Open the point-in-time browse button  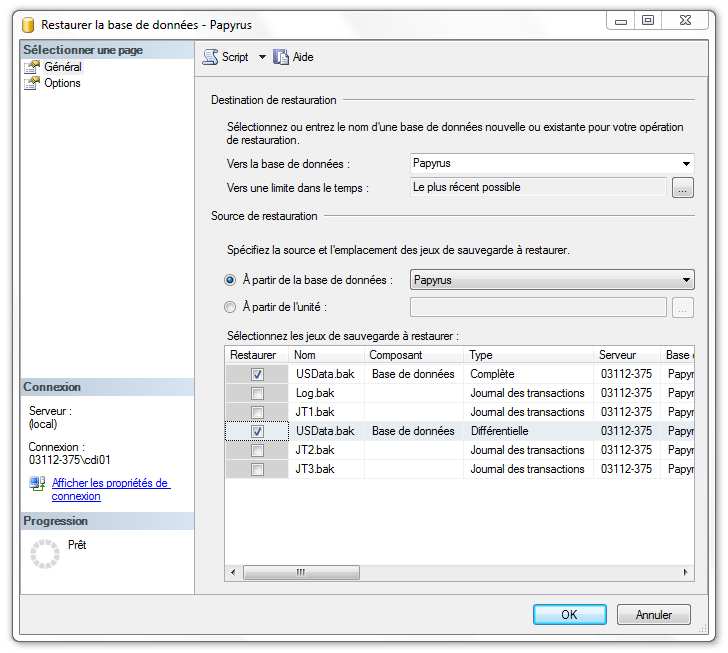coord(682,188)
